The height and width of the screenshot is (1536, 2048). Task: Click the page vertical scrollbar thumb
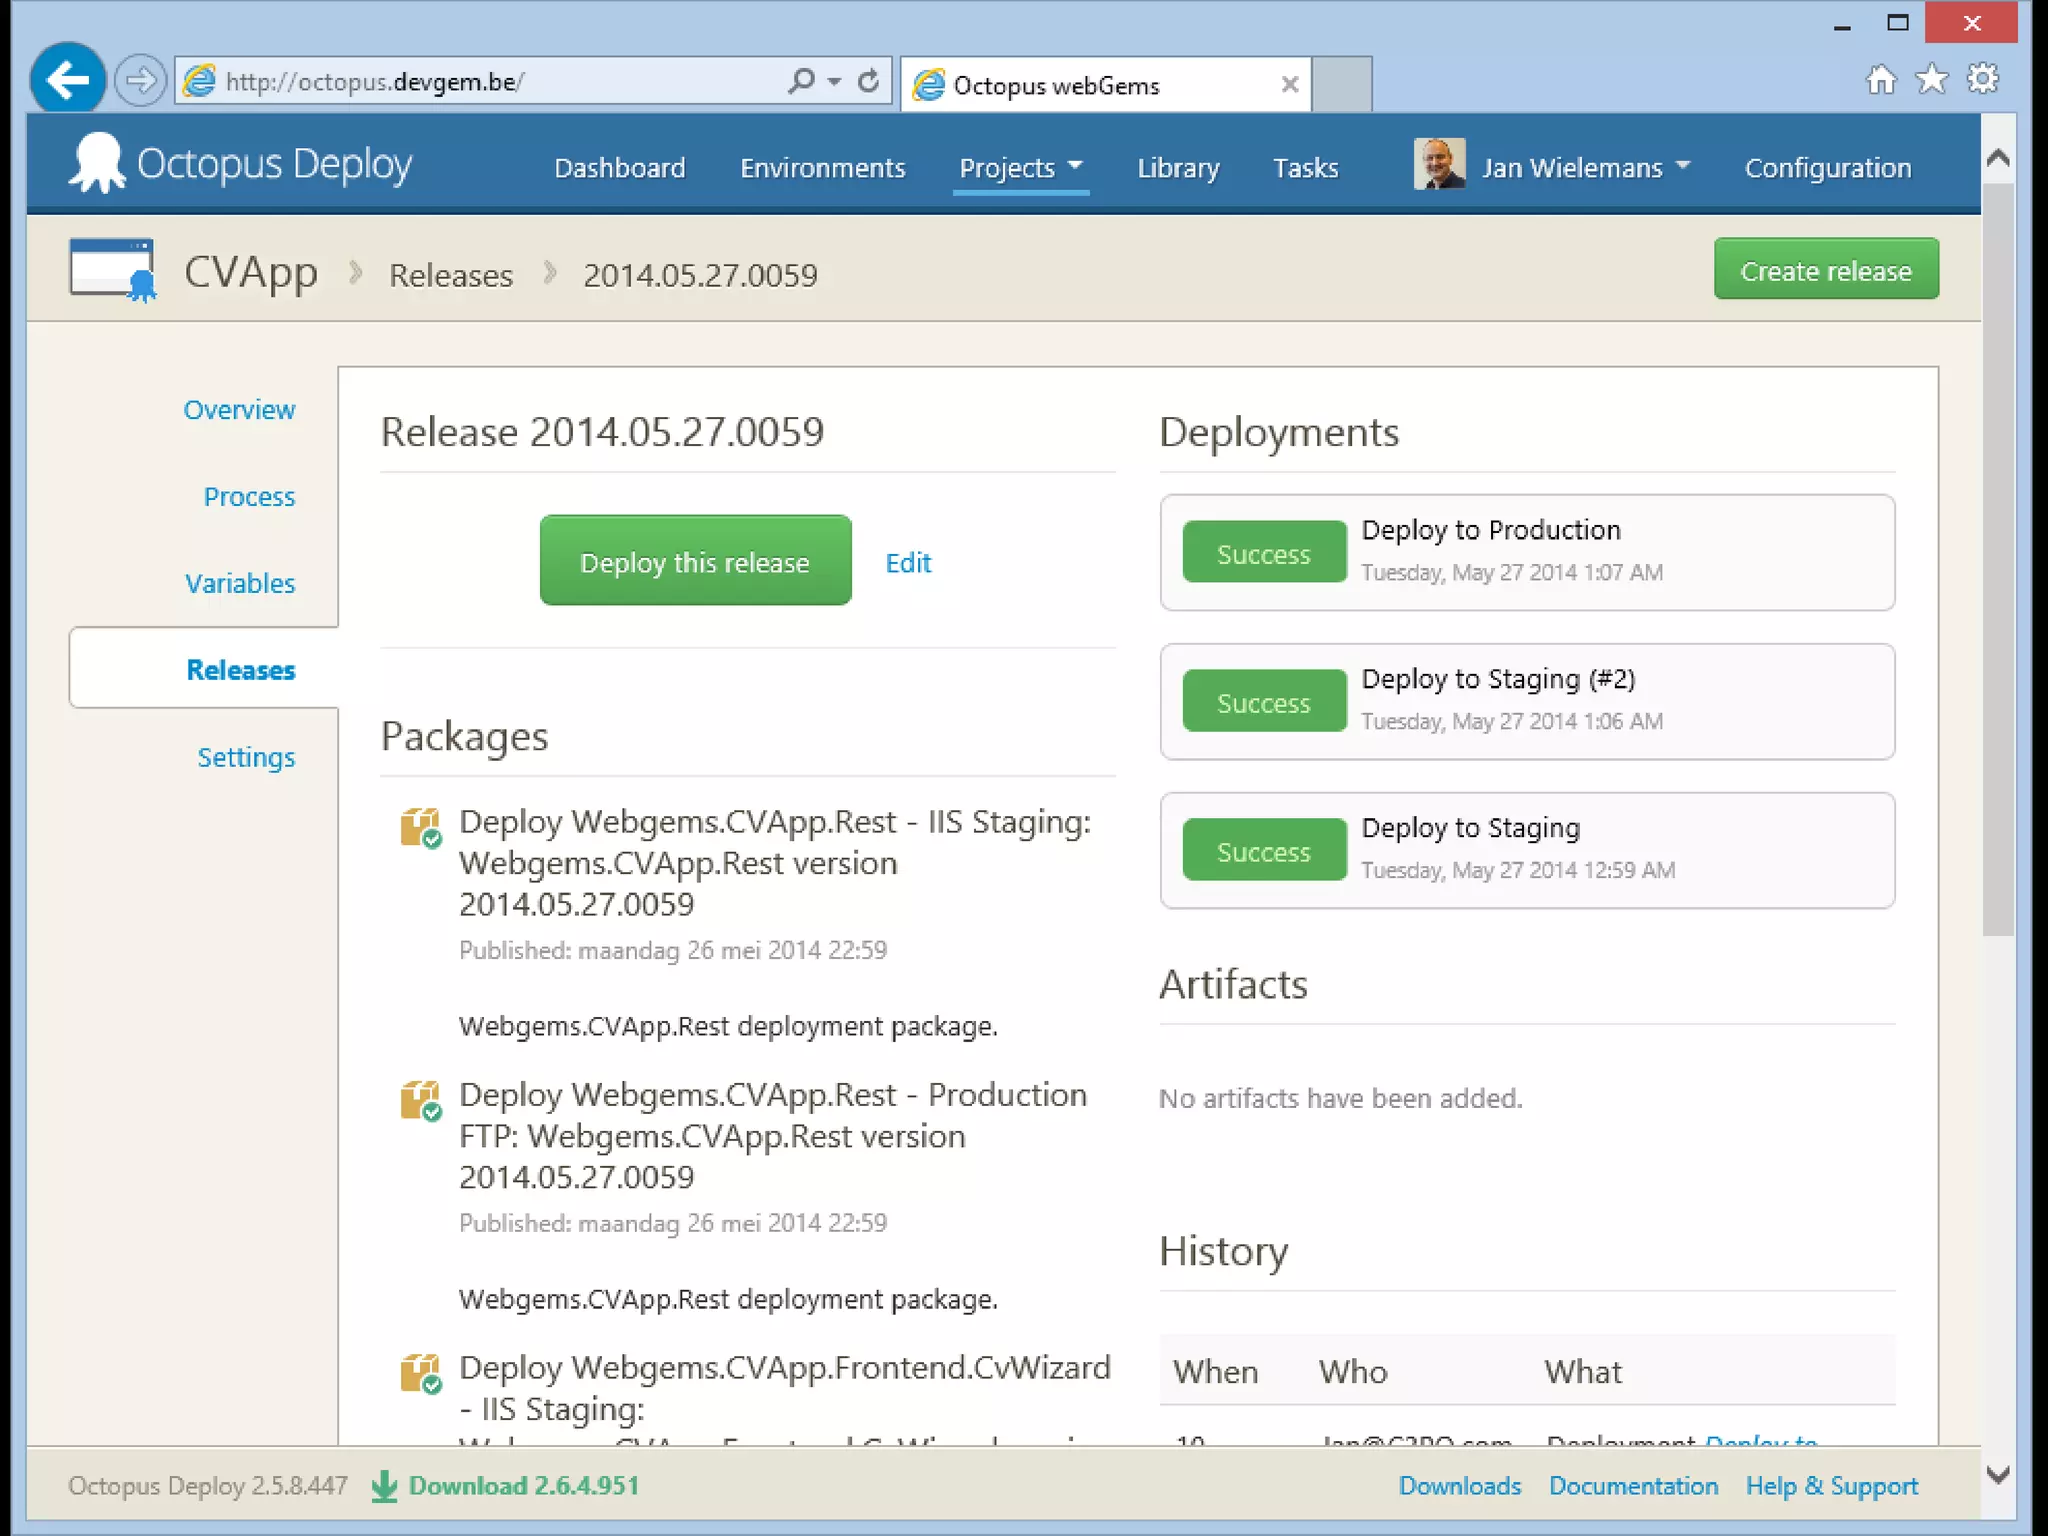pos(1998,560)
